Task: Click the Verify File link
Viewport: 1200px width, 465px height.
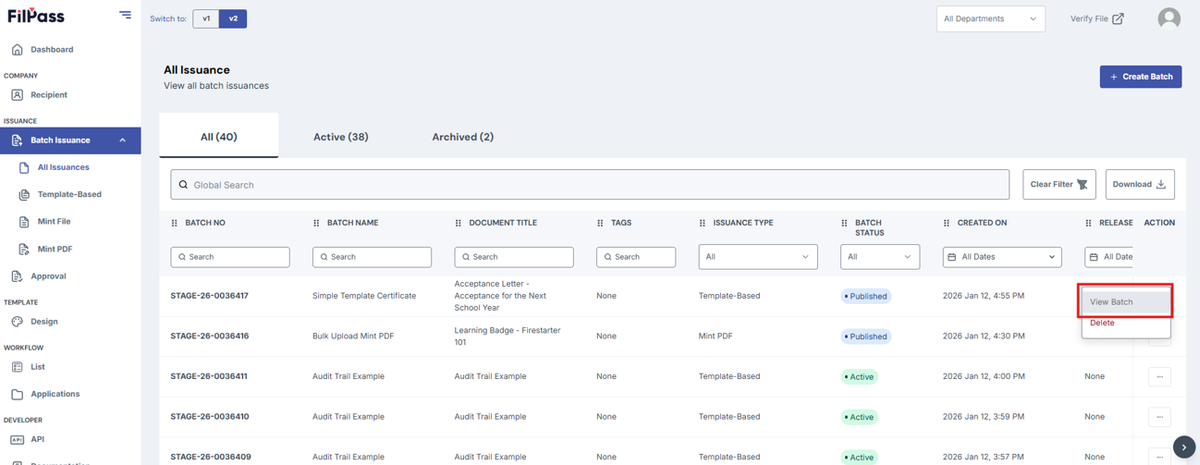Action: point(1097,18)
